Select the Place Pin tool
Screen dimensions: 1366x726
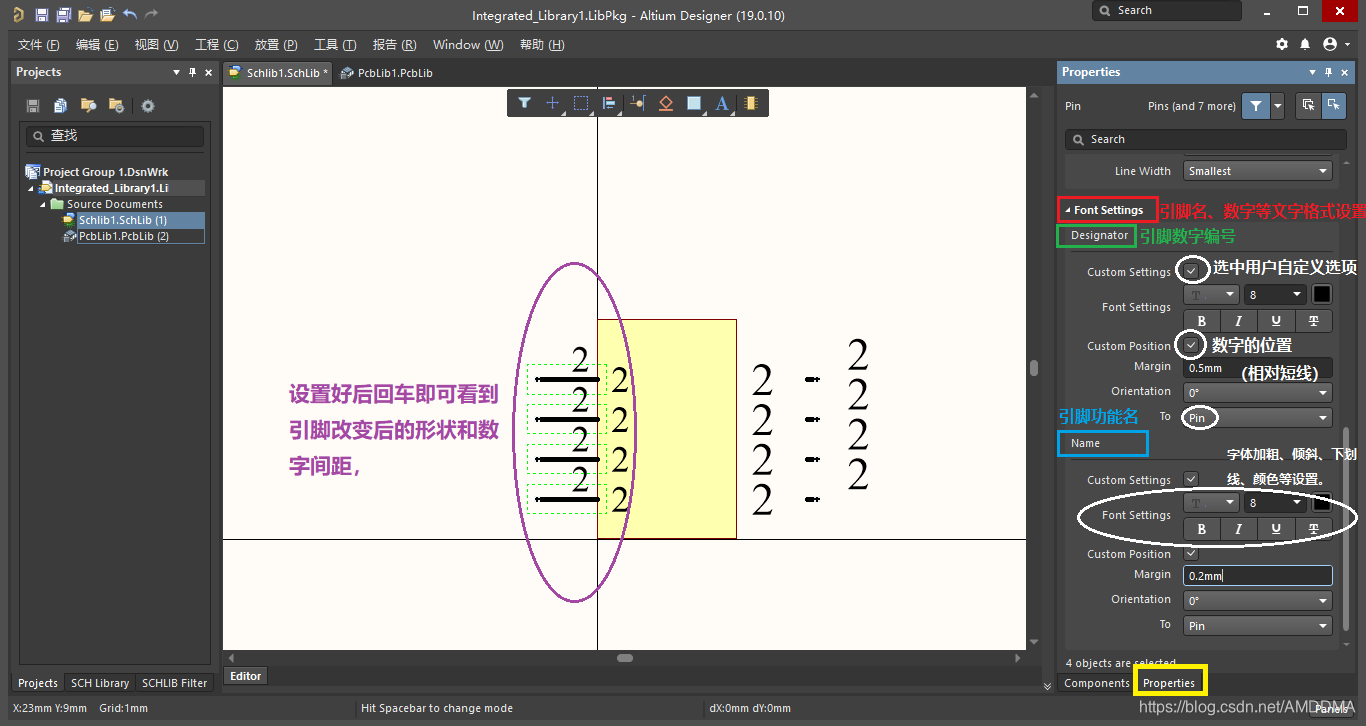click(x=637, y=103)
